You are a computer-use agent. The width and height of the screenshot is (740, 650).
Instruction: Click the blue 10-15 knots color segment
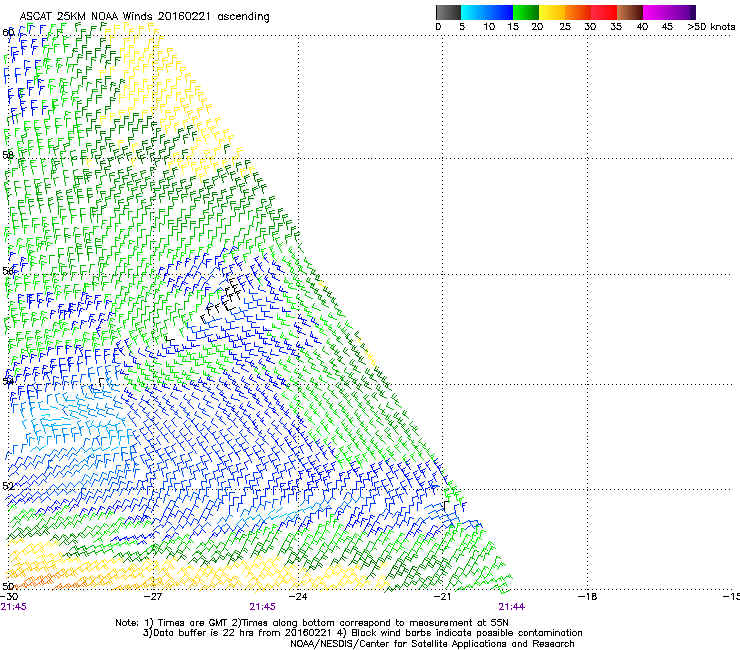(x=499, y=12)
